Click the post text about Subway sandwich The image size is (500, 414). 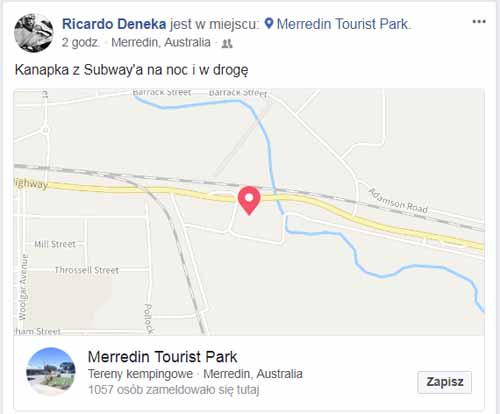tap(132, 70)
